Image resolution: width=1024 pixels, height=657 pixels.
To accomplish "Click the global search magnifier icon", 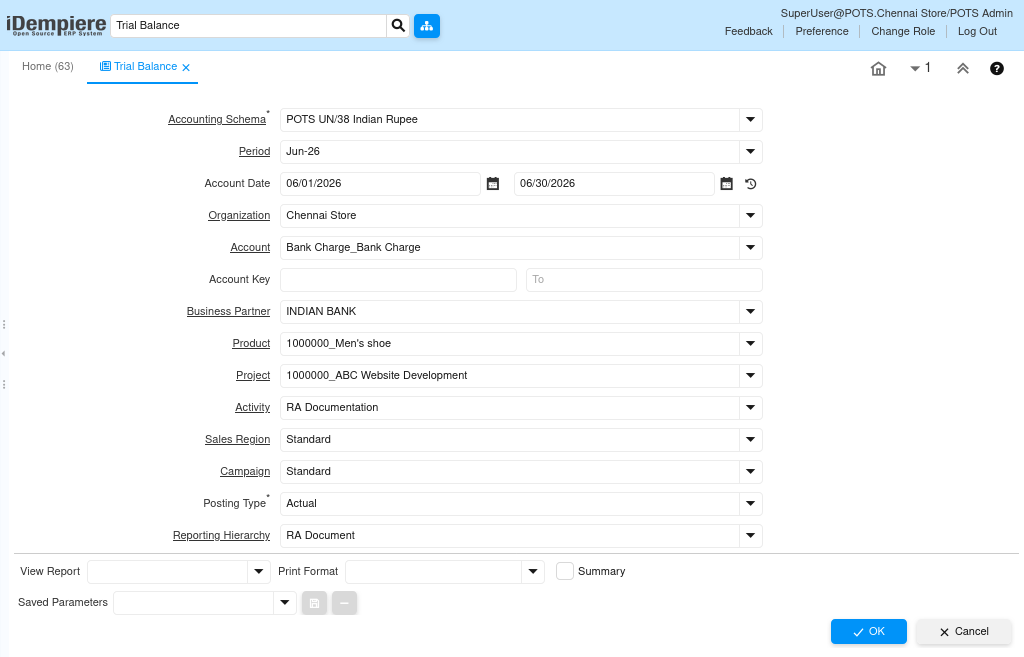I will coord(398,25).
